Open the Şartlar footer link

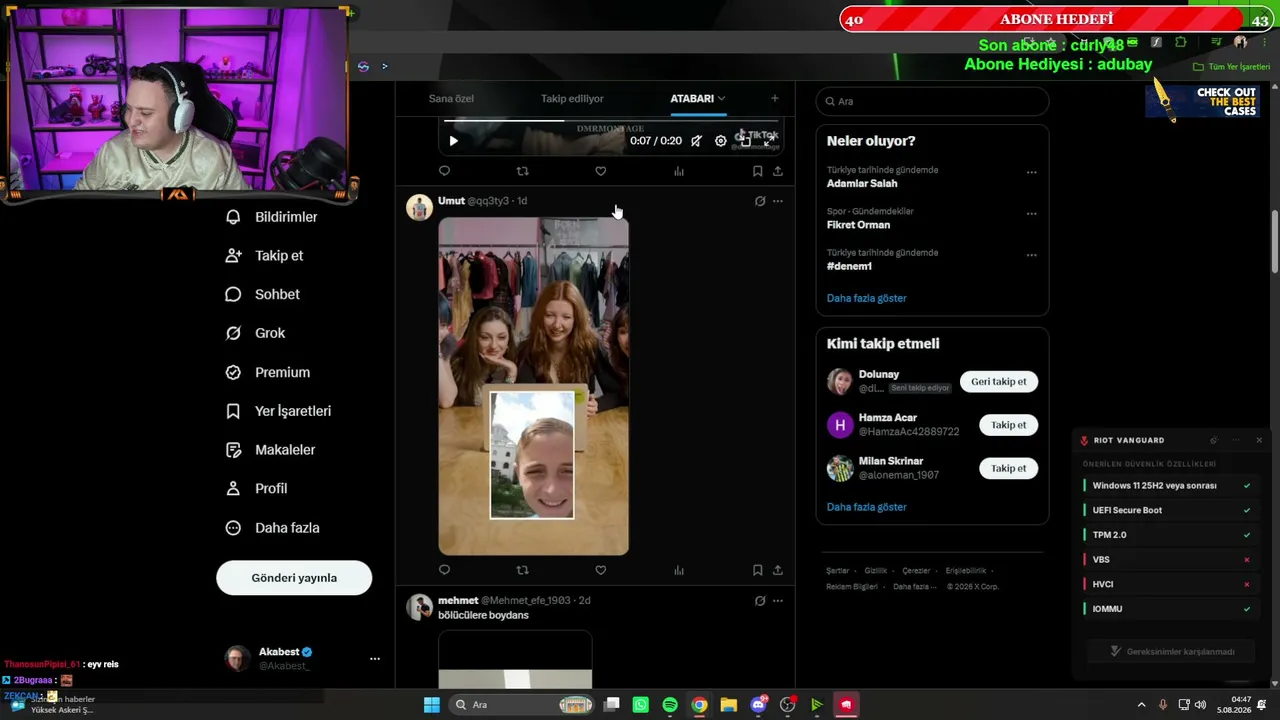click(x=837, y=571)
